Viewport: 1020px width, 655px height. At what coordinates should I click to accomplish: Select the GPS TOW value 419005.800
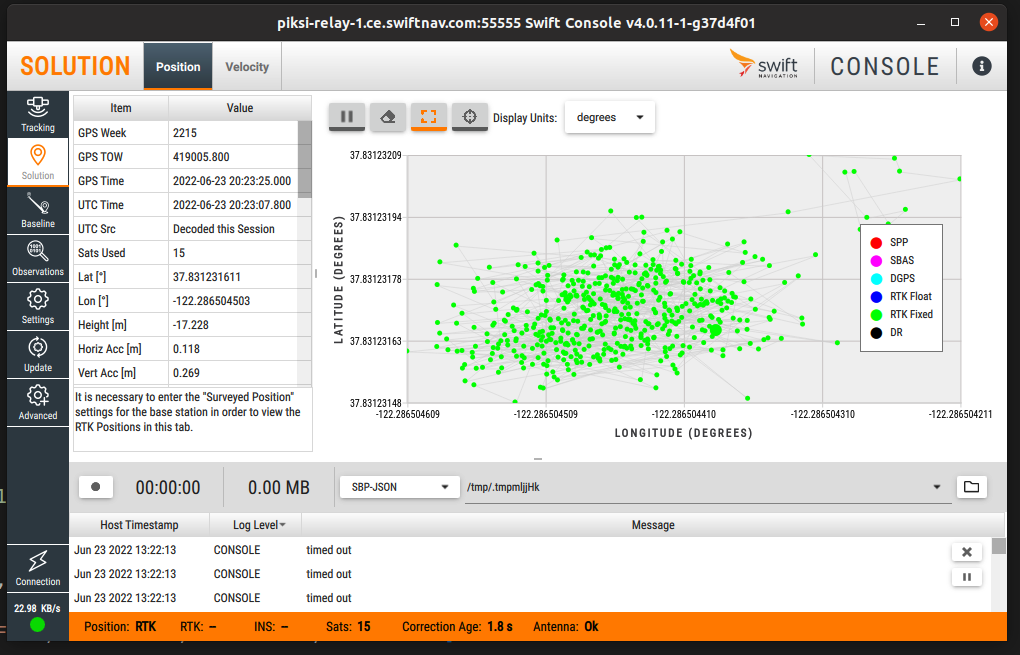233,157
